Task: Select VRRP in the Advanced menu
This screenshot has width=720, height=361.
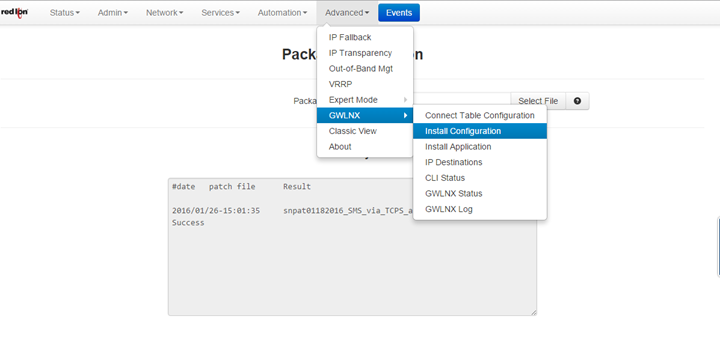Action: click(365, 84)
